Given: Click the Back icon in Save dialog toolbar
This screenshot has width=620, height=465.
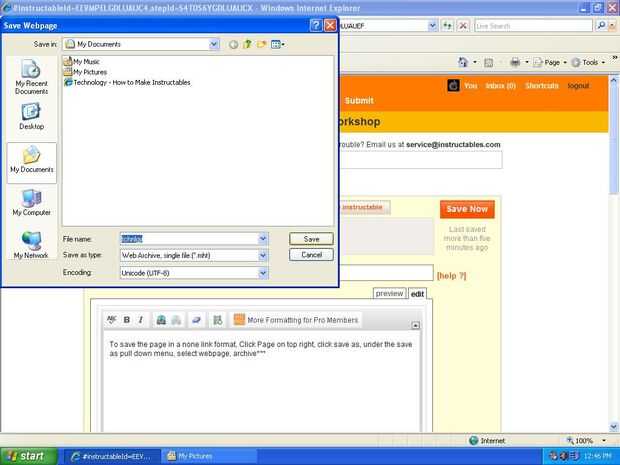Looking at the screenshot, I should click(233, 44).
